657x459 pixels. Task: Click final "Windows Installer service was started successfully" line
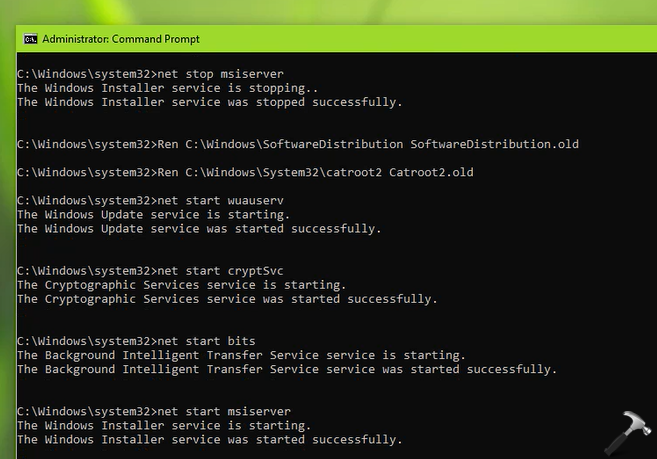tap(210, 439)
